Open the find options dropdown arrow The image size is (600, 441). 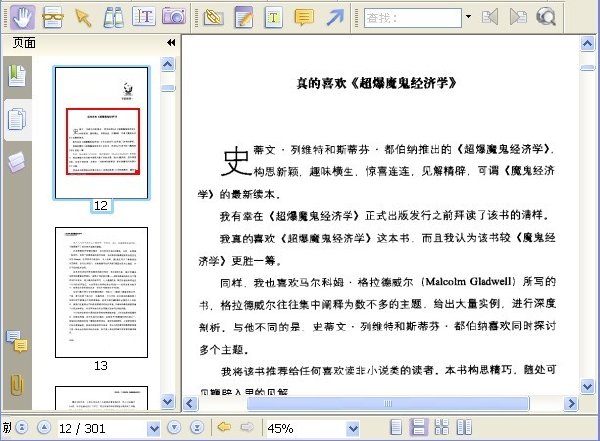click(468, 17)
